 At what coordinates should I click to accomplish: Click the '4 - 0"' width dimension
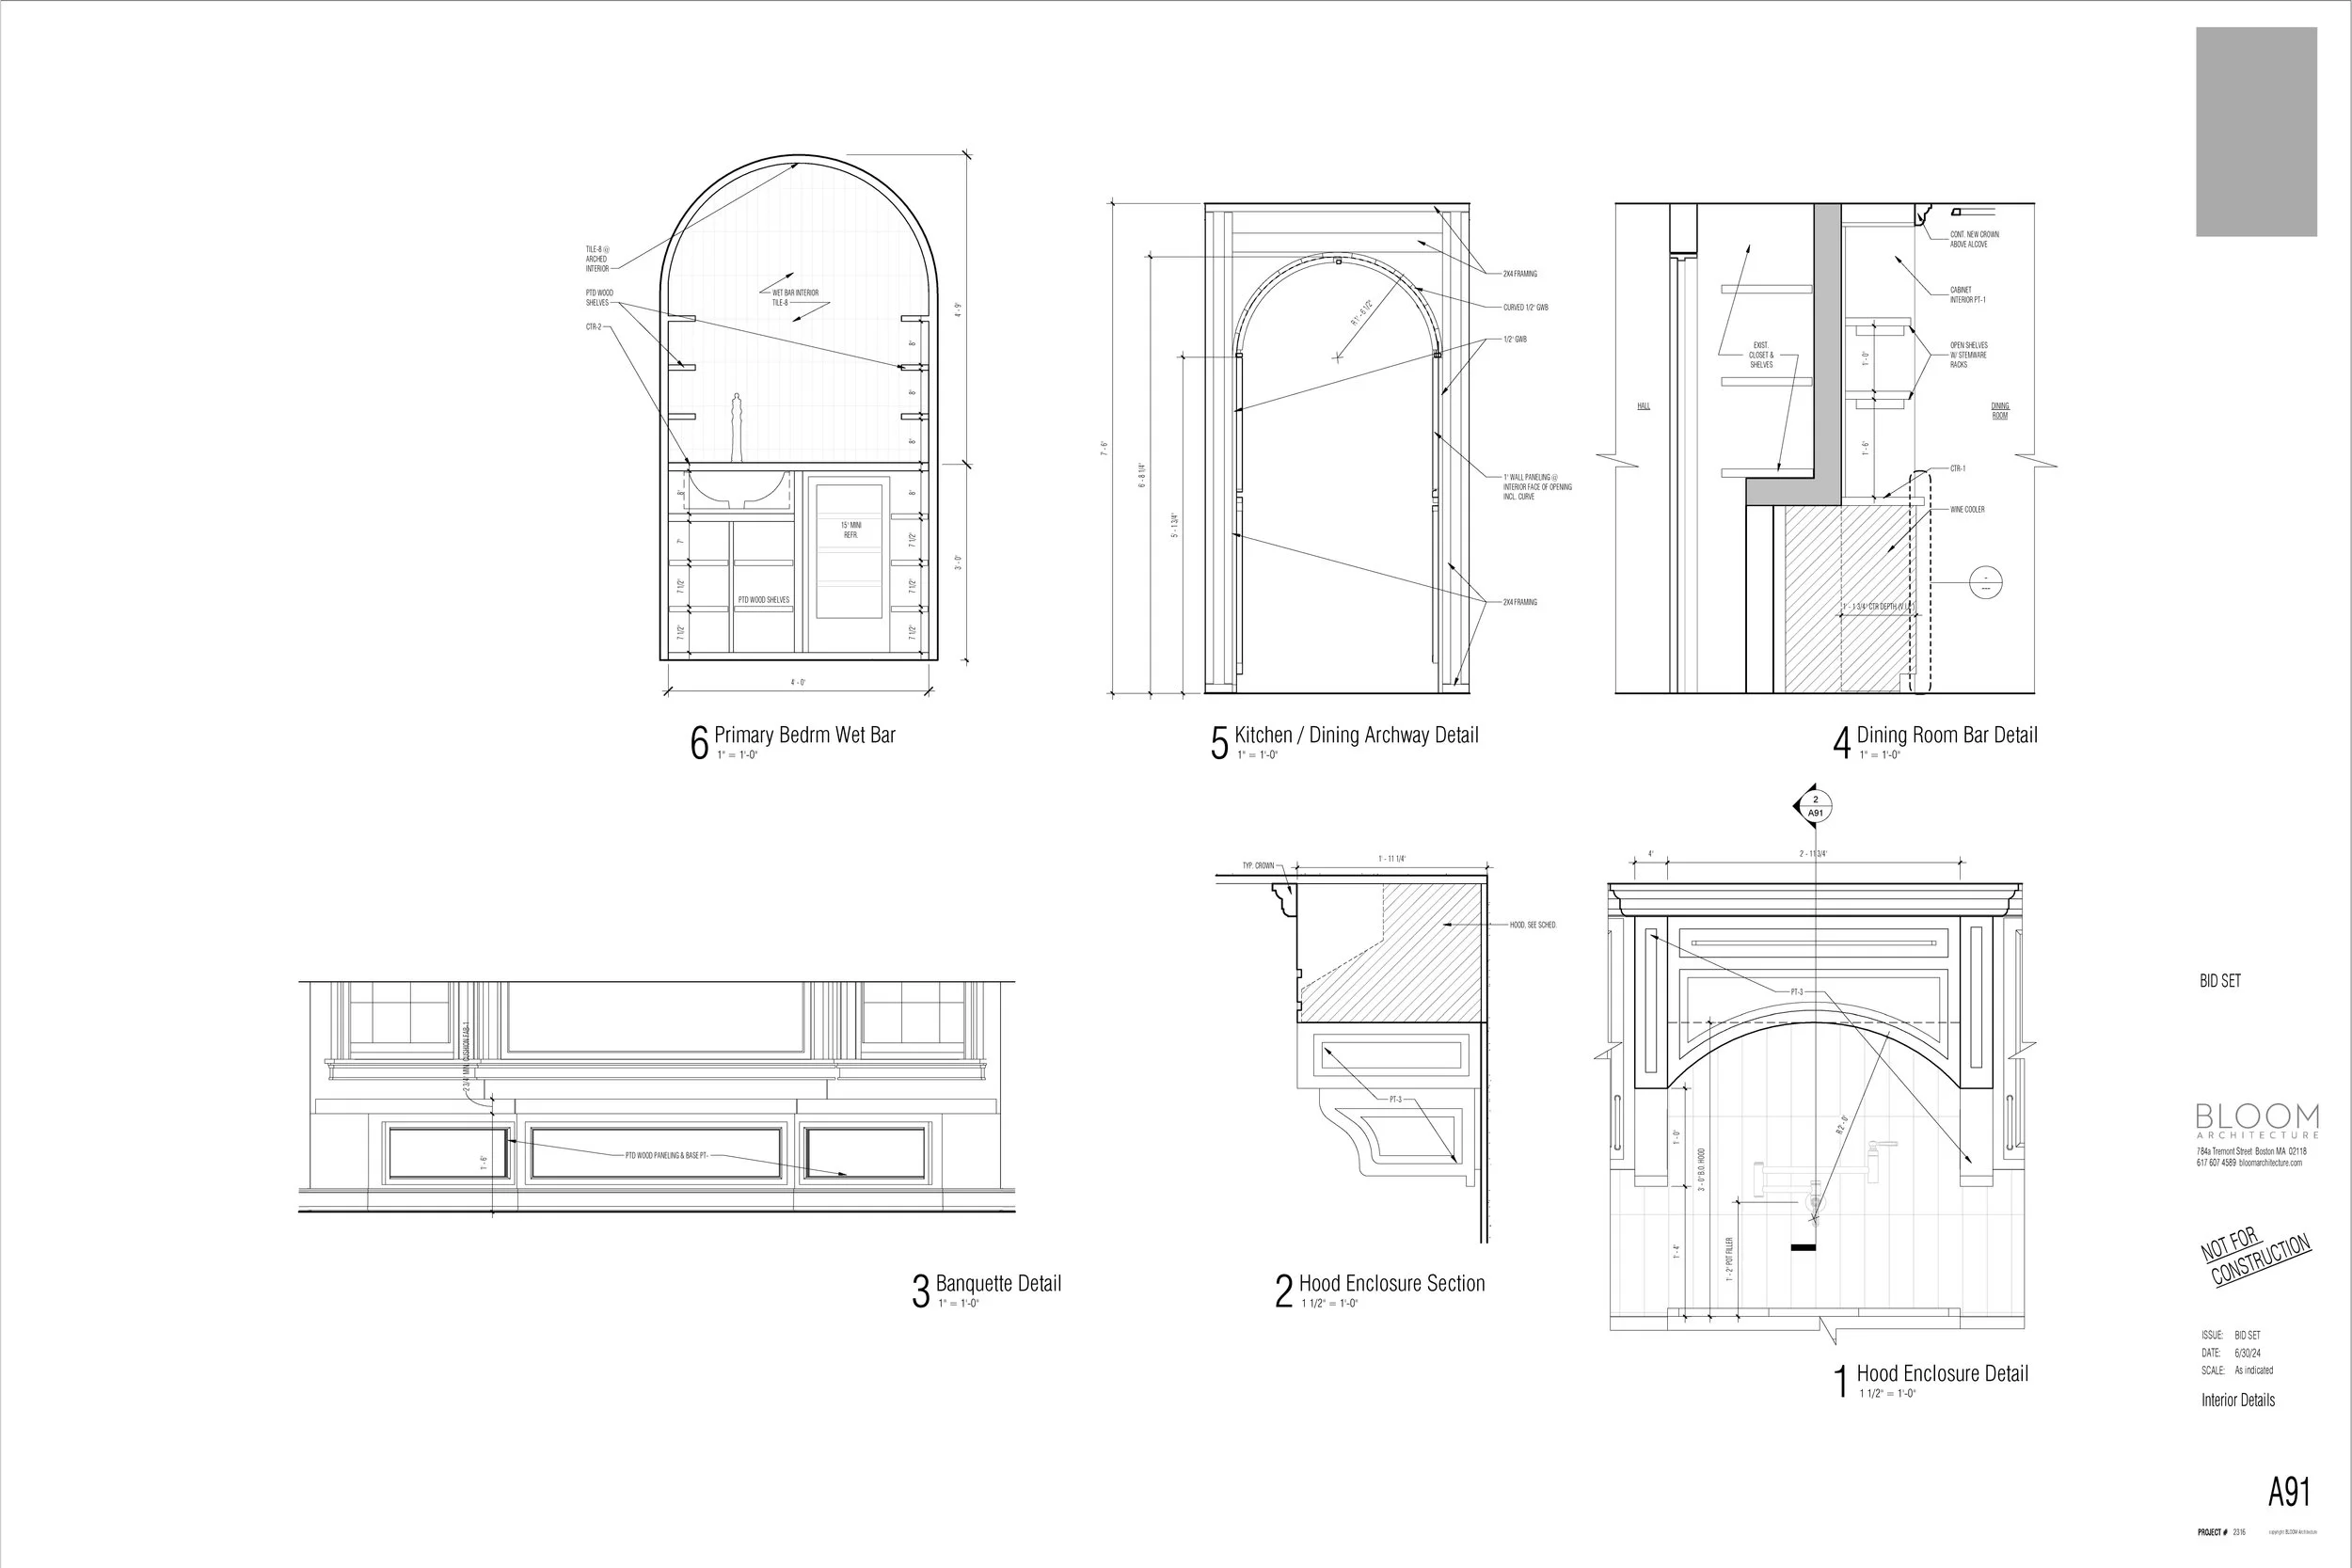[798, 683]
